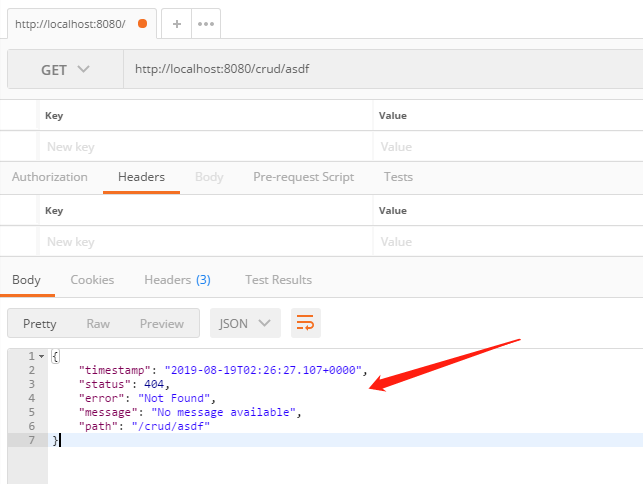Switch to the Authorization tab
The image size is (643, 484).
49,177
